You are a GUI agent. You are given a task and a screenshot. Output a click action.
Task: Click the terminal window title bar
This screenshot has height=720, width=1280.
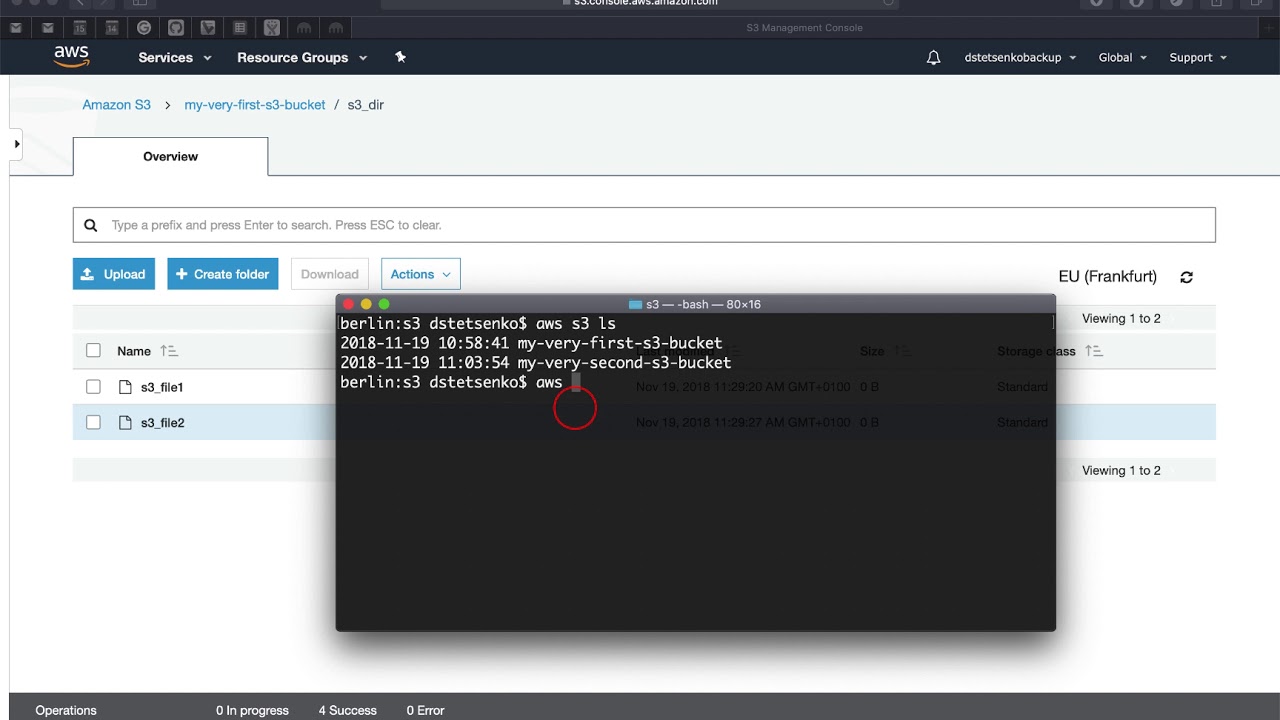(695, 304)
